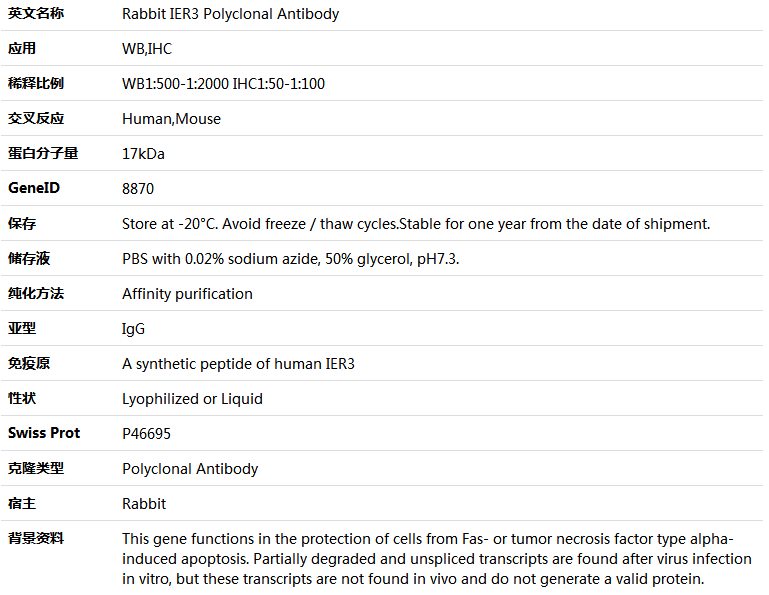Click the background paragraph starting "This gene functions"
Screen dimensions: 769x595
pyautogui.click(x=436, y=558)
